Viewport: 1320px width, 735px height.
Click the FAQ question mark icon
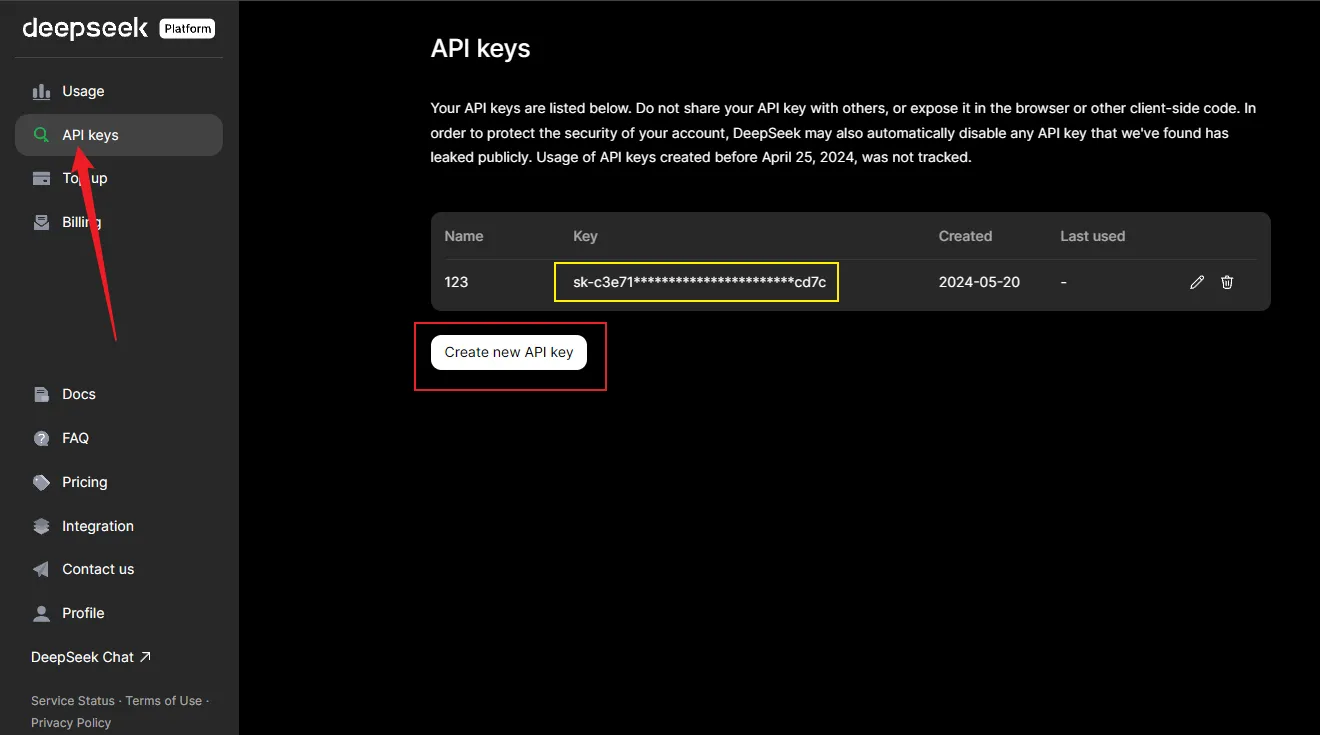click(x=41, y=438)
